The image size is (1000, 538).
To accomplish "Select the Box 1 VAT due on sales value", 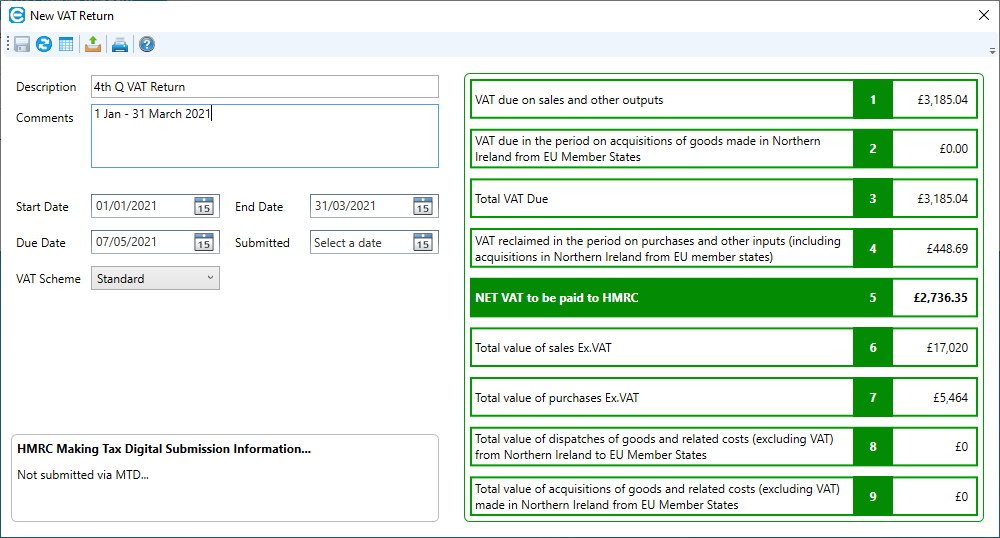I will [x=934, y=100].
